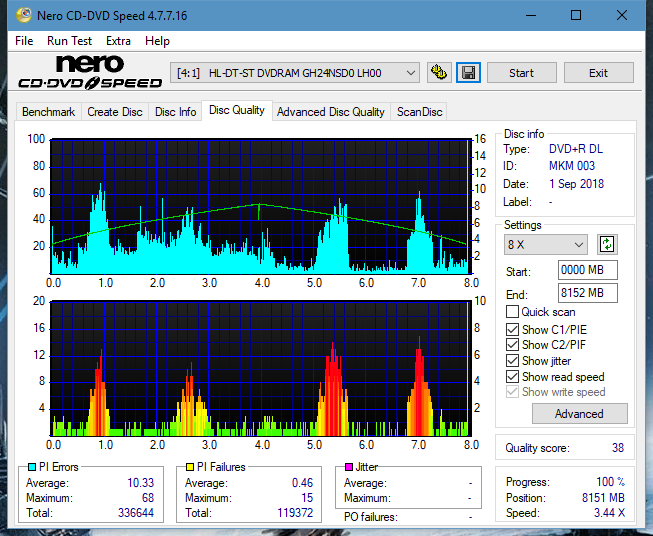Click the Speed value 3.44 X
This screenshot has width=653, height=536.
tap(609, 512)
